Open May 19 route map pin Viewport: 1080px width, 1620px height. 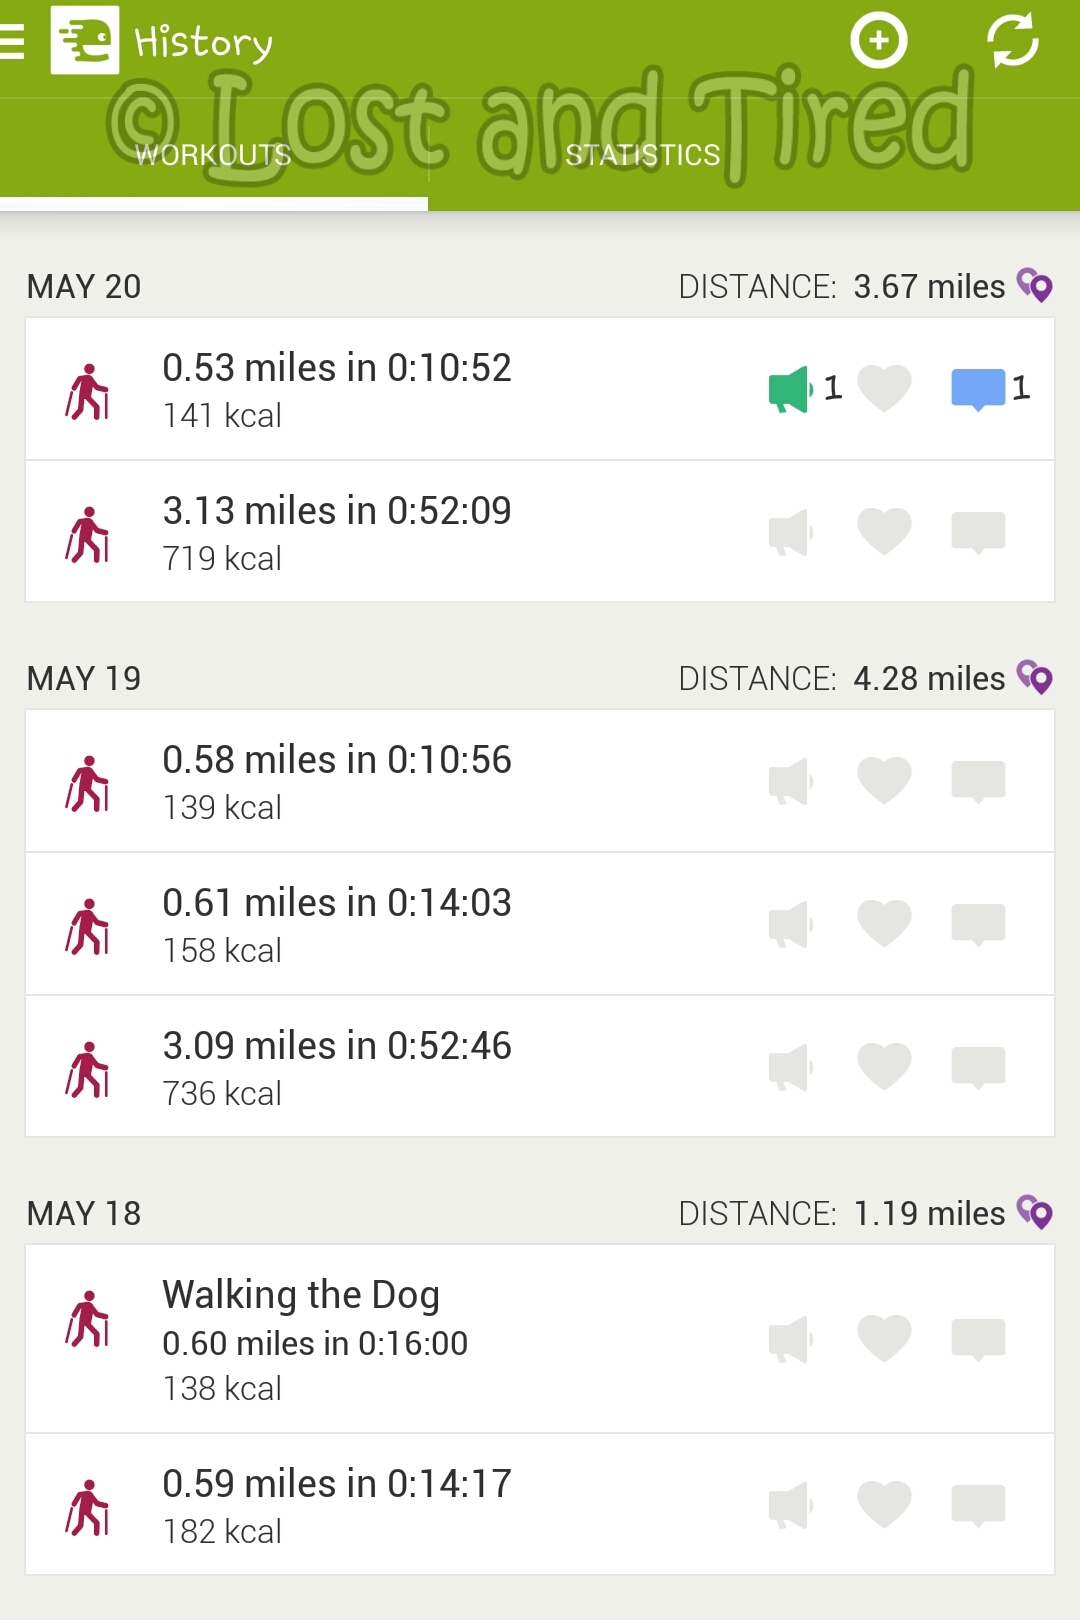point(1035,678)
